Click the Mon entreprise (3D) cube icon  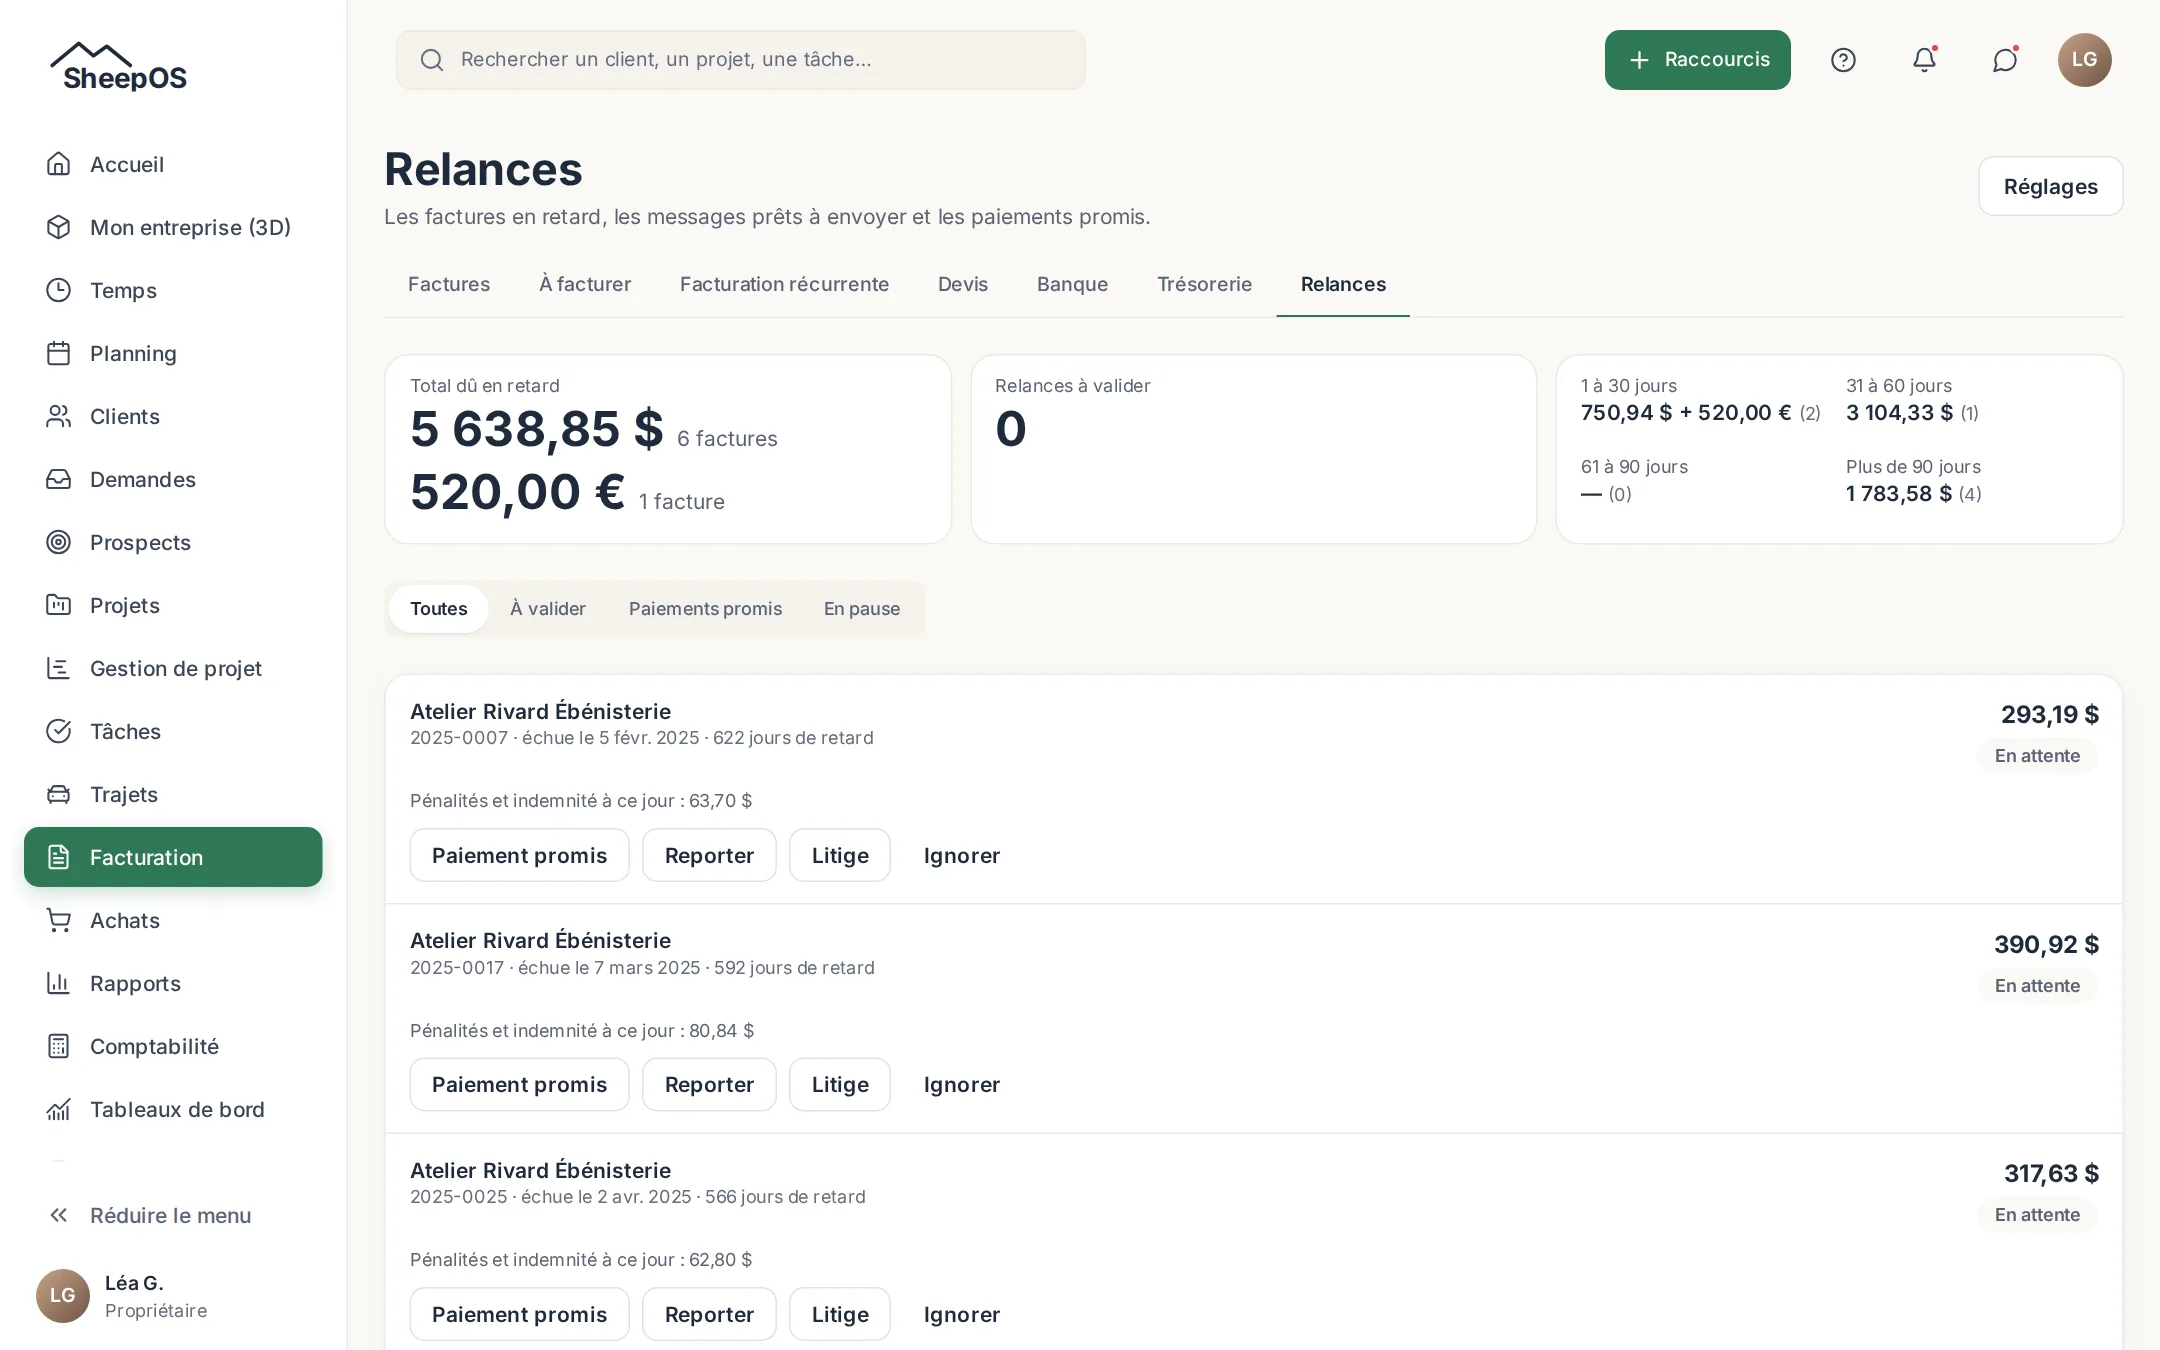pyautogui.click(x=59, y=227)
